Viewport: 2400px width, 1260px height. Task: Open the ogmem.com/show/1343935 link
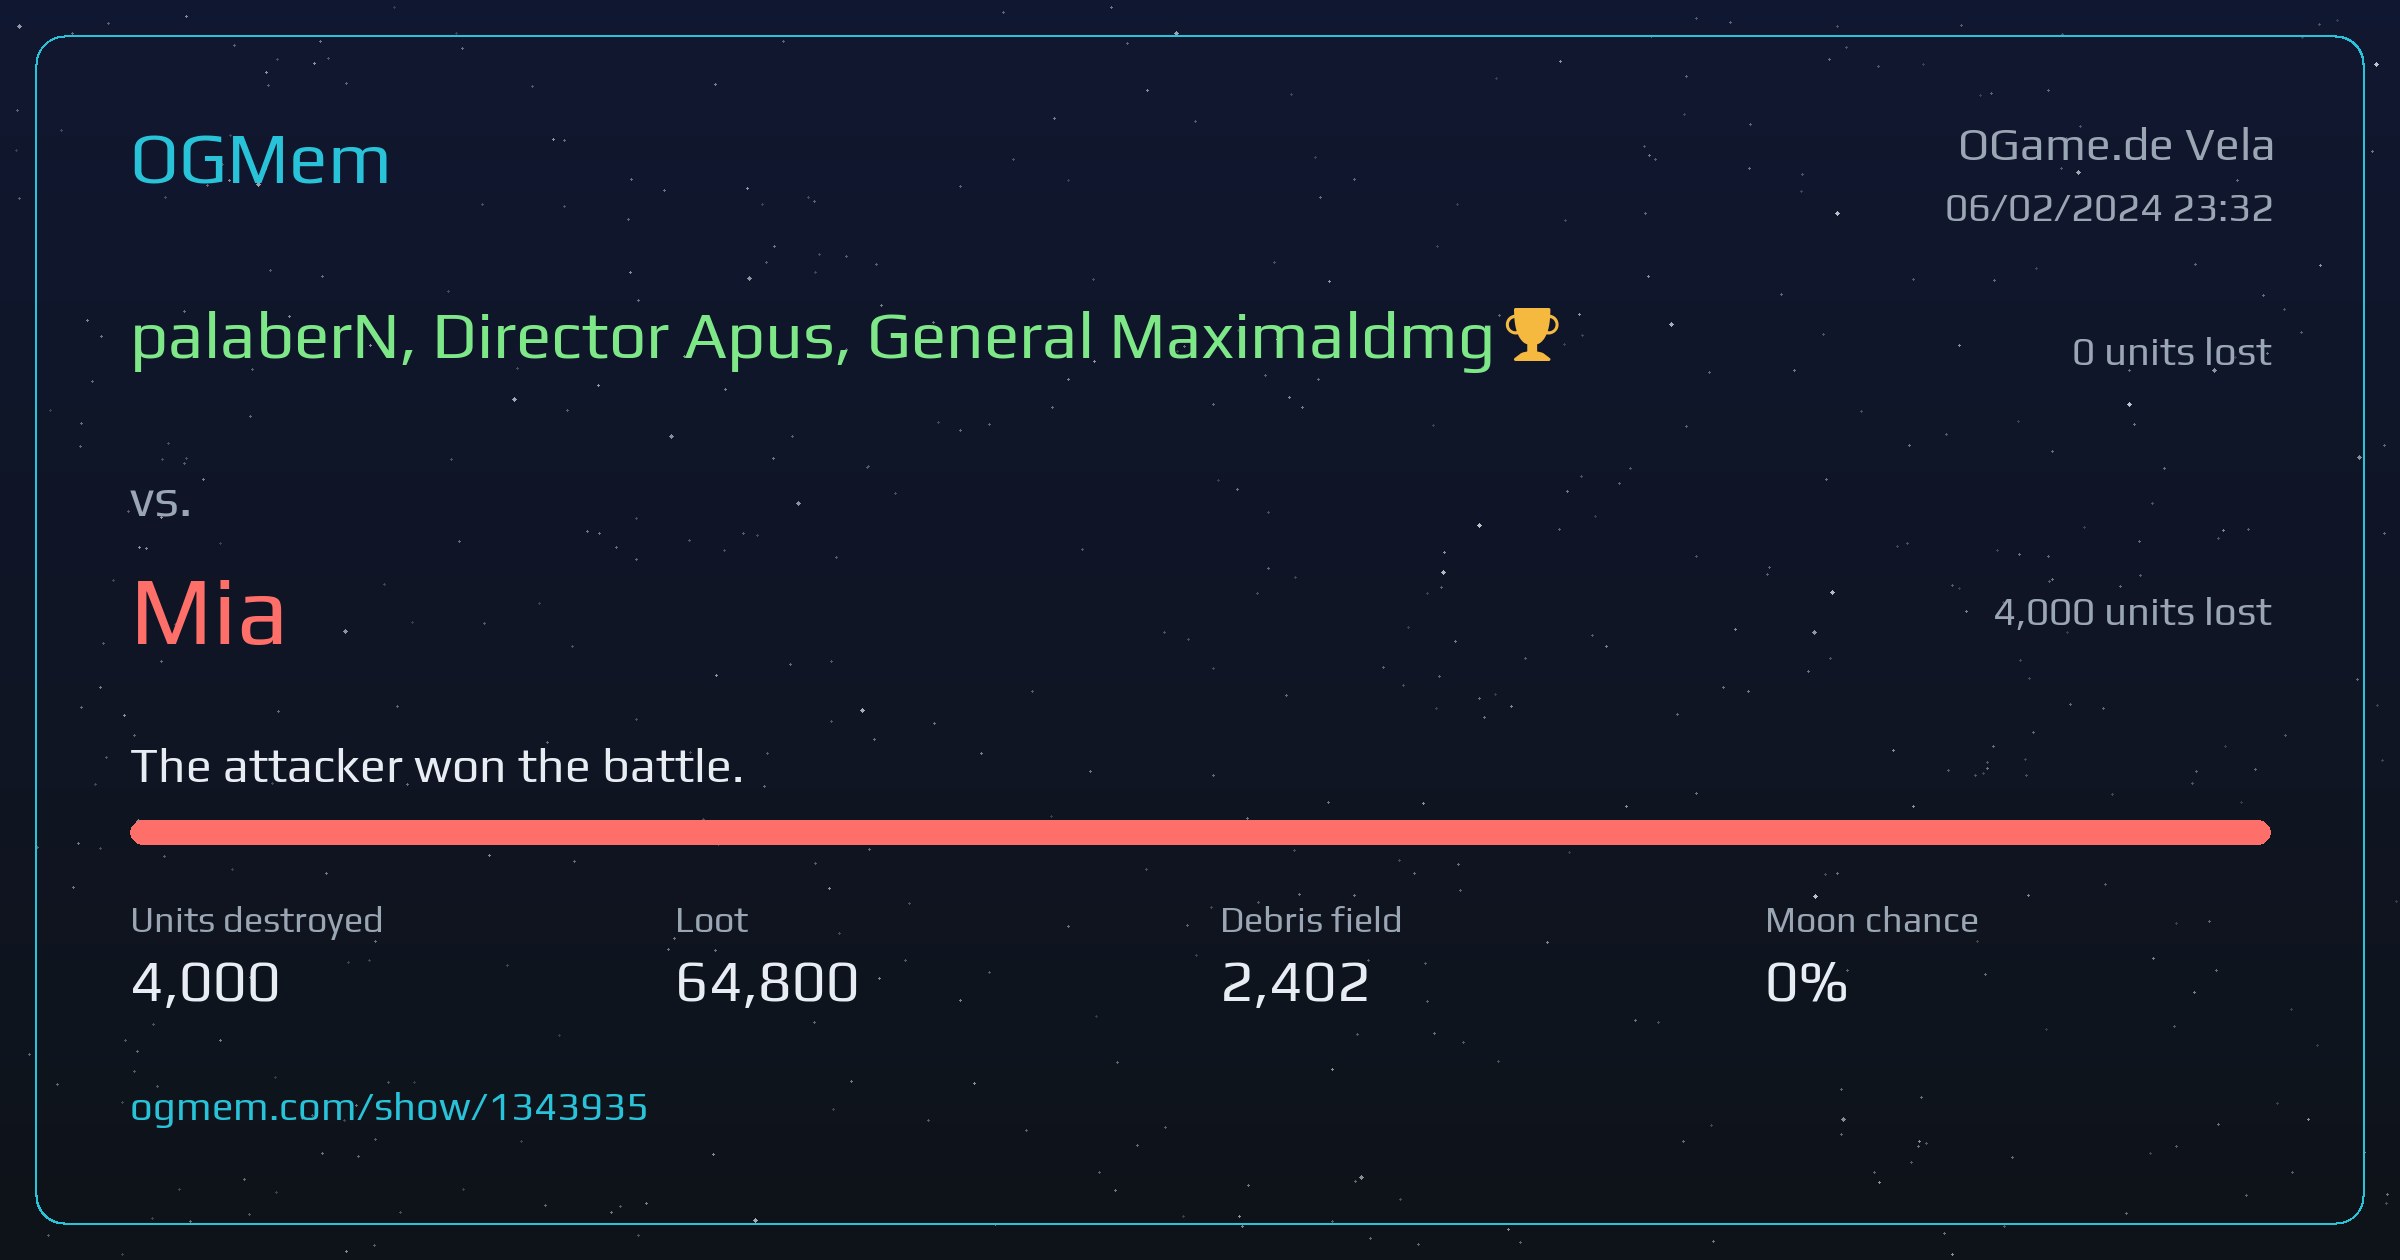(x=389, y=1107)
